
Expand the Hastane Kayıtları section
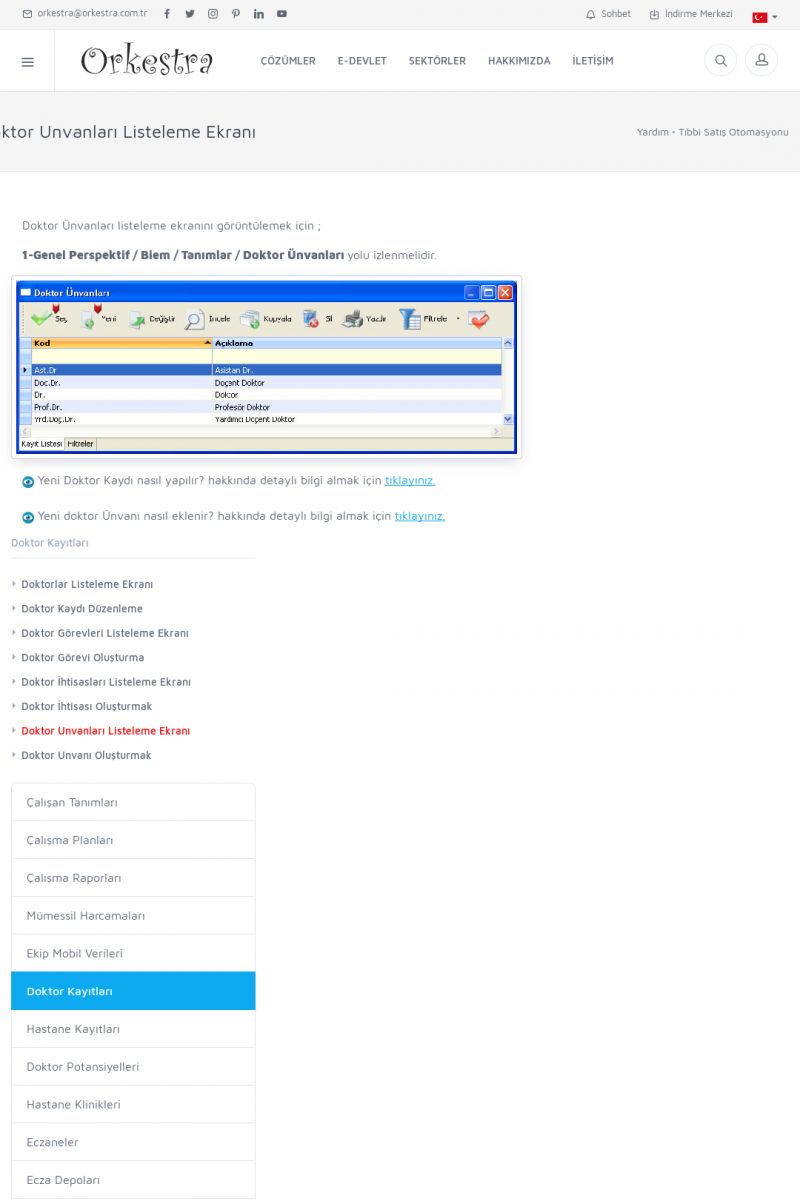pyautogui.click(x=133, y=1029)
